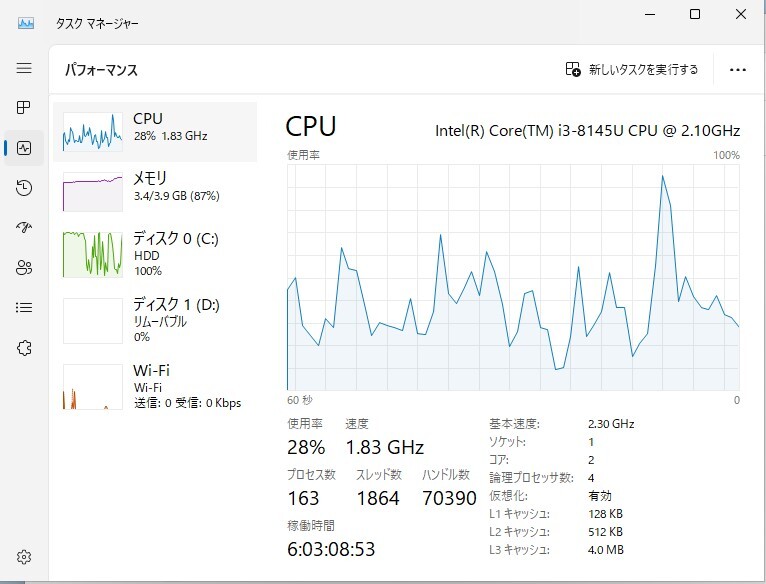Click the パフォーマンス page heading
This screenshot has width=766, height=584.
102,70
